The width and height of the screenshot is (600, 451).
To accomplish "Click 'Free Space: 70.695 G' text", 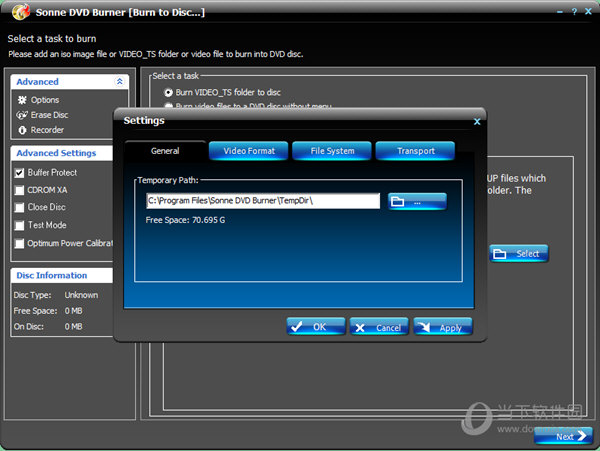I will coord(185,220).
